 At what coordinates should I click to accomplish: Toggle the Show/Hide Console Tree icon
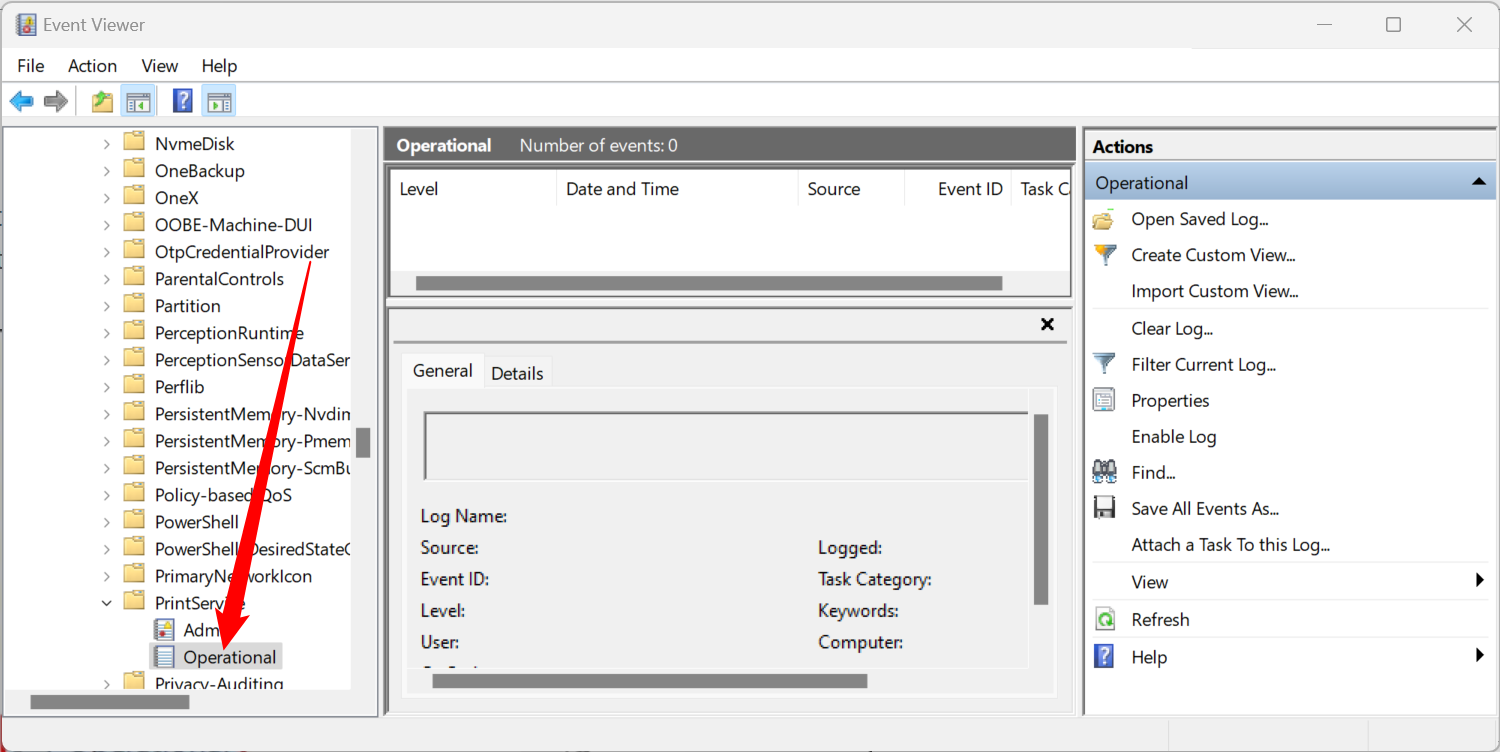137,101
